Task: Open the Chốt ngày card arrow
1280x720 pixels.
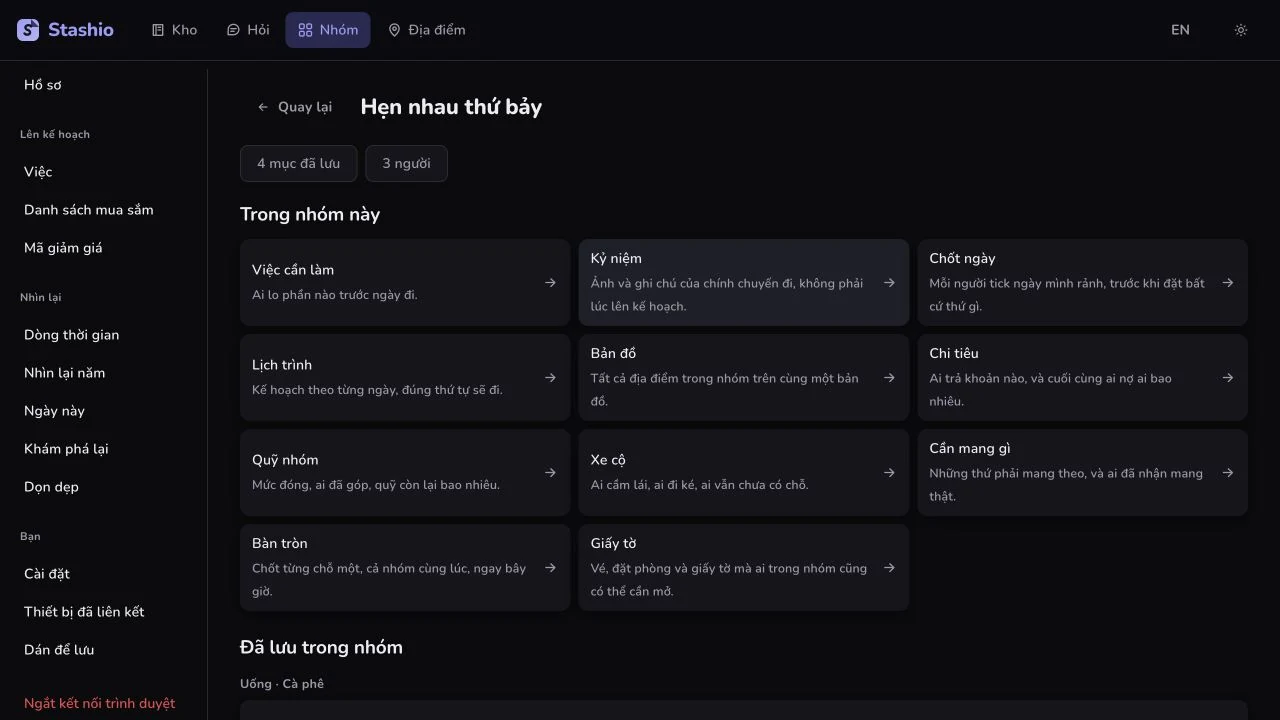Action: 1228,283
